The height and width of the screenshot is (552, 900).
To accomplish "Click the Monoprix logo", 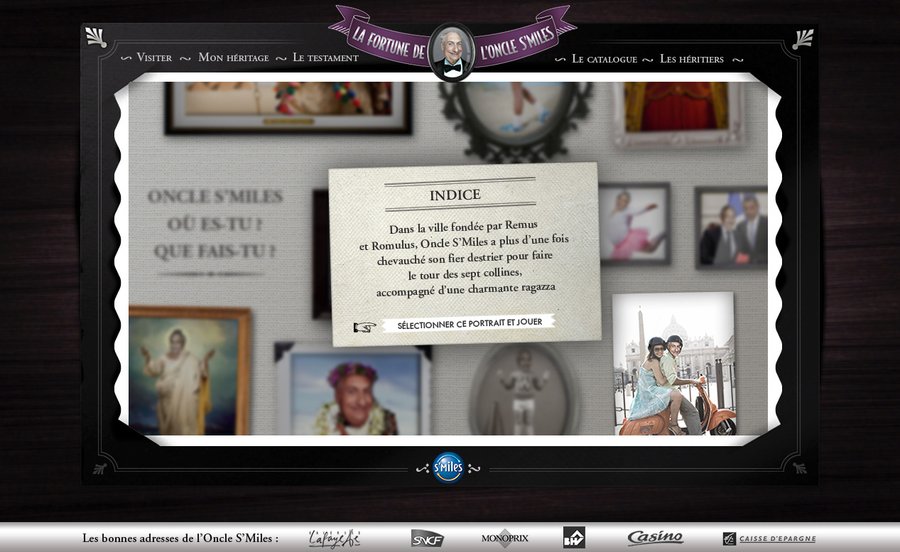I will click(504, 538).
